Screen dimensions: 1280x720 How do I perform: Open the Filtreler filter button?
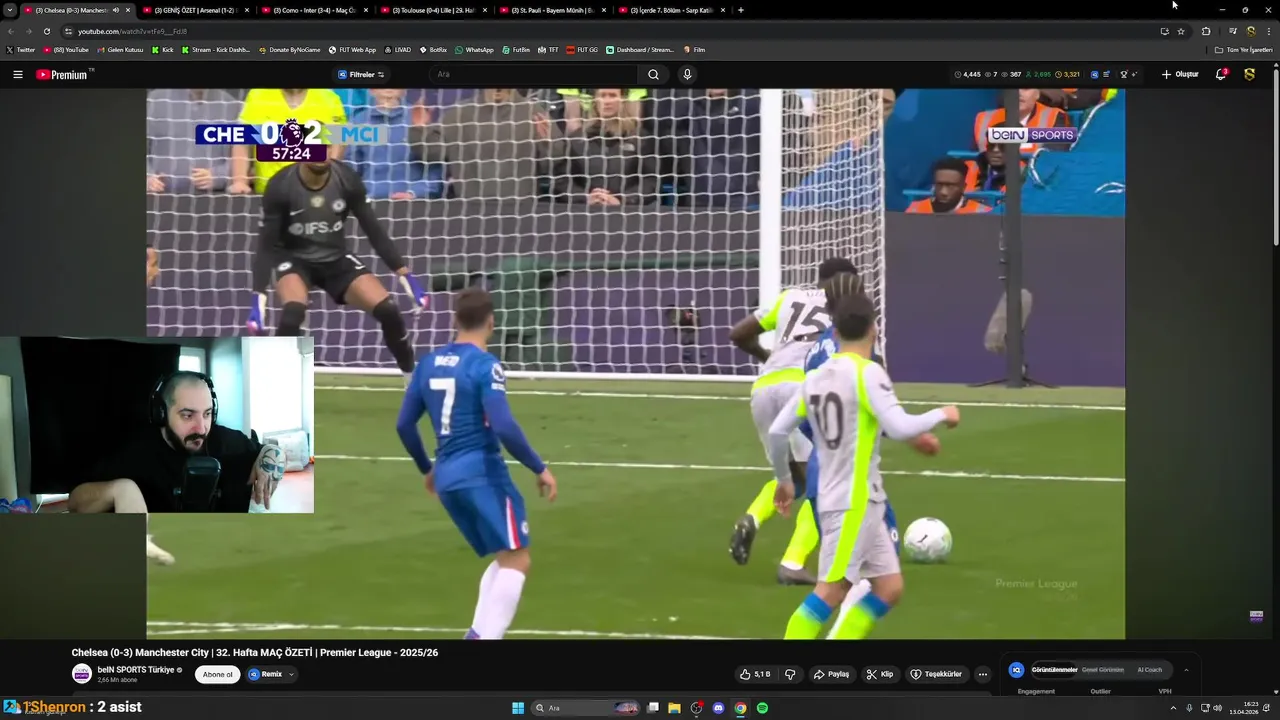[x=361, y=74]
